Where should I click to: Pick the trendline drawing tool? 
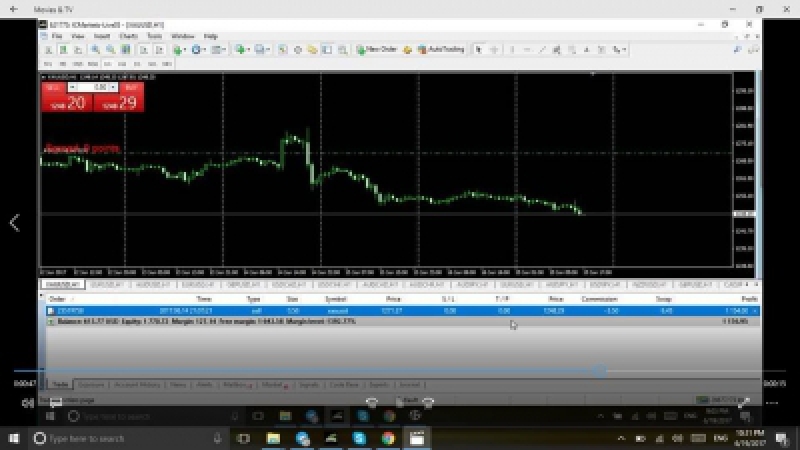pos(542,50)
